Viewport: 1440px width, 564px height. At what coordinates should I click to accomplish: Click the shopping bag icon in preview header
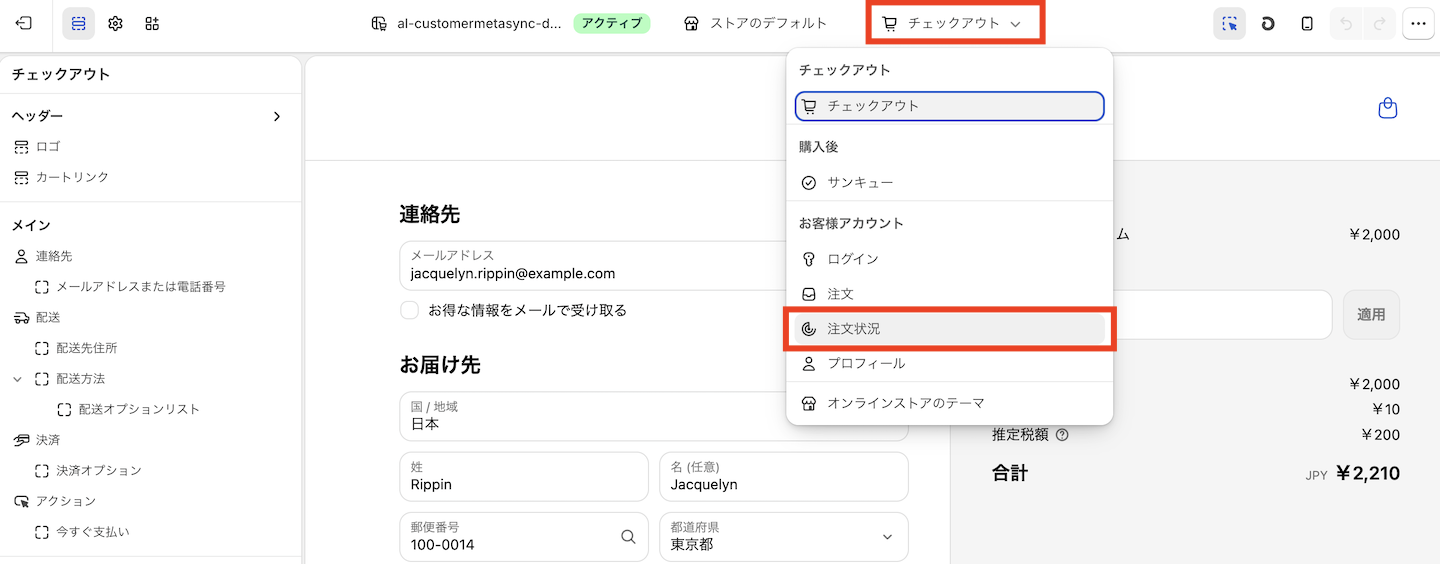tap(1387, 108)
